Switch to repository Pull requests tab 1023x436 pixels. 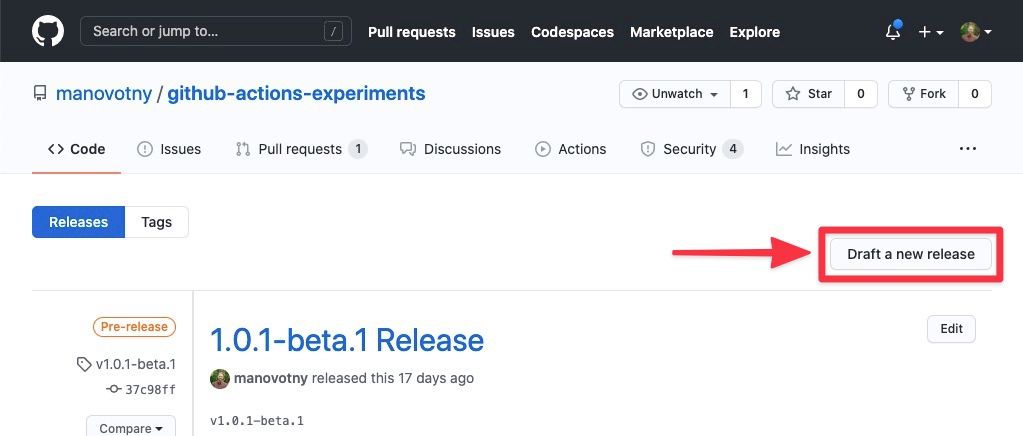point(301,149)
